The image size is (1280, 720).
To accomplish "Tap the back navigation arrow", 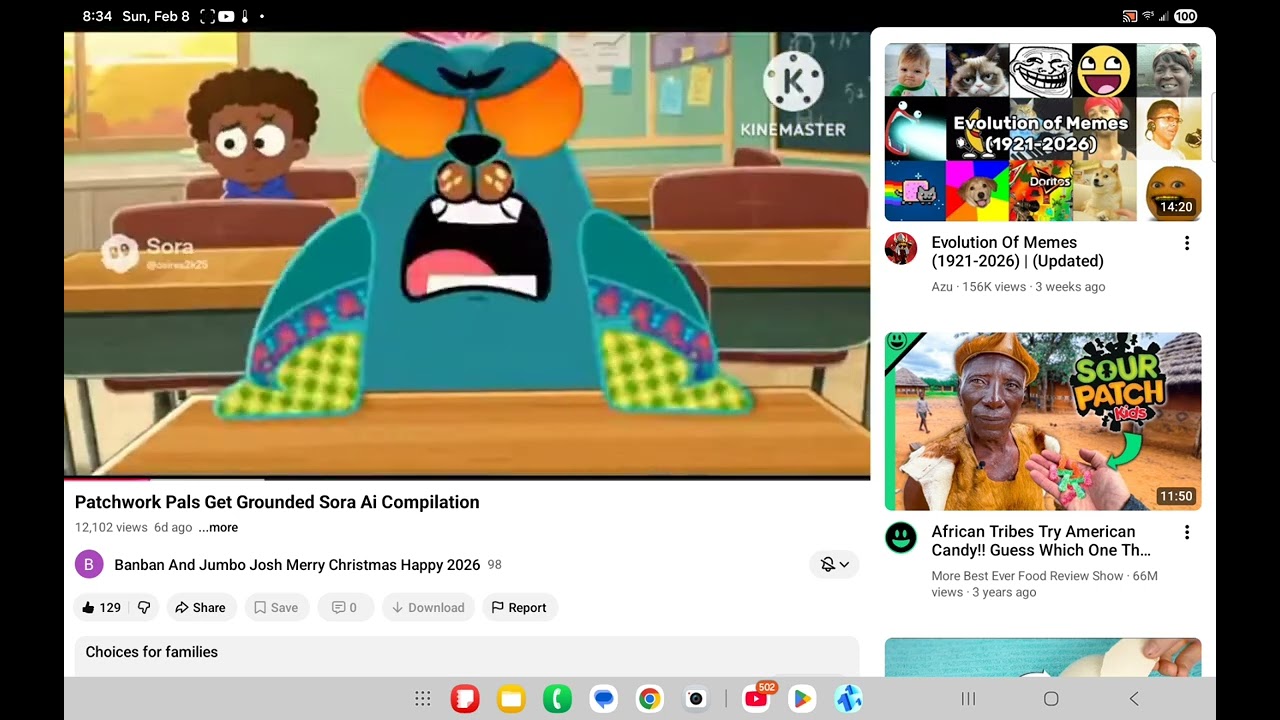I will pyautogui.click(x=1134, y=699).
